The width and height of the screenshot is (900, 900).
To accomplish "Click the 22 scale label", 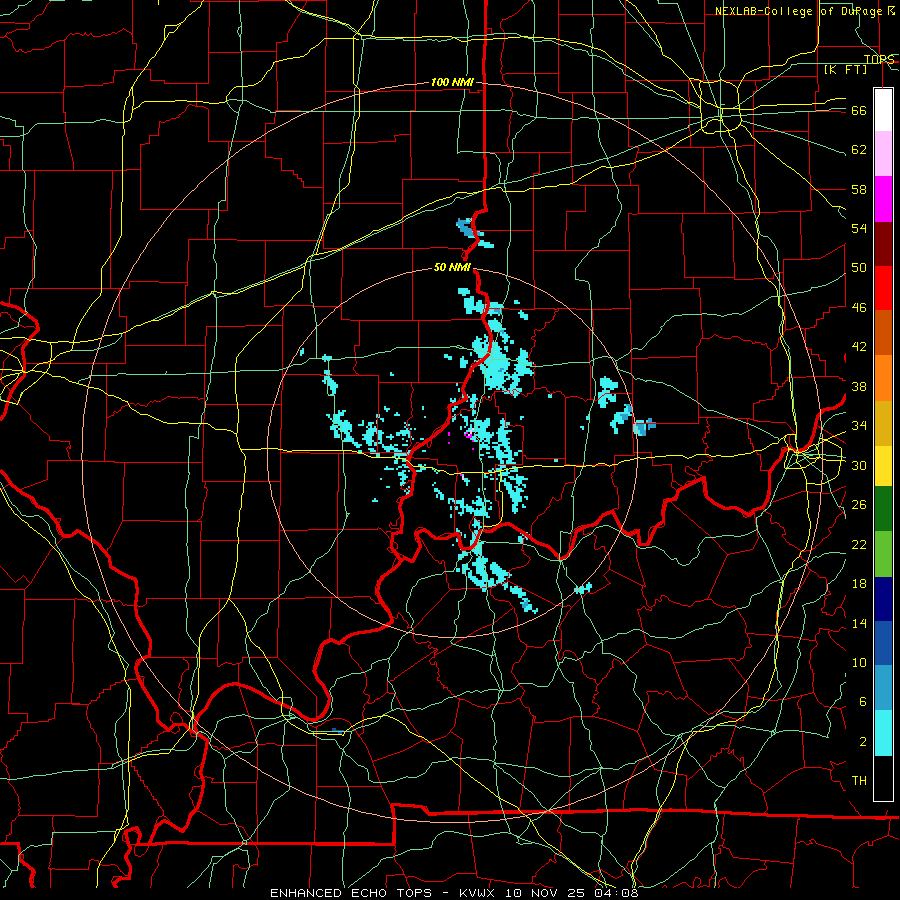I will [x=859, y=545].
